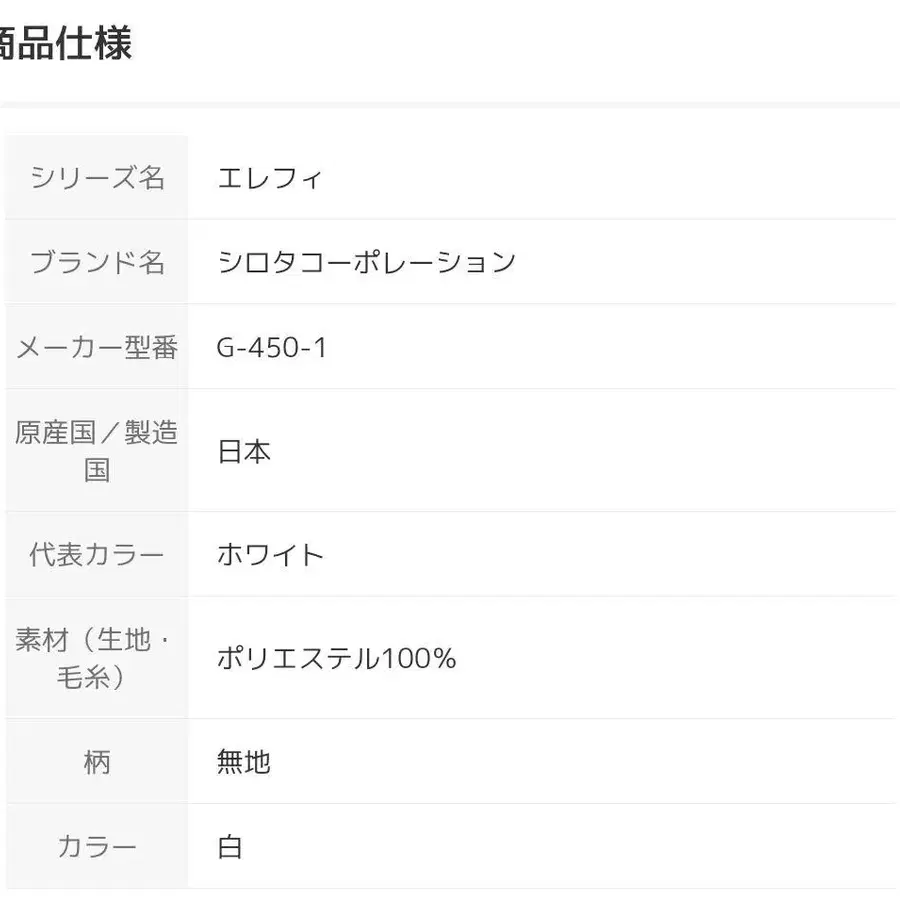
Task: Select the 日本 country value
Action: [x=244, y=451]
